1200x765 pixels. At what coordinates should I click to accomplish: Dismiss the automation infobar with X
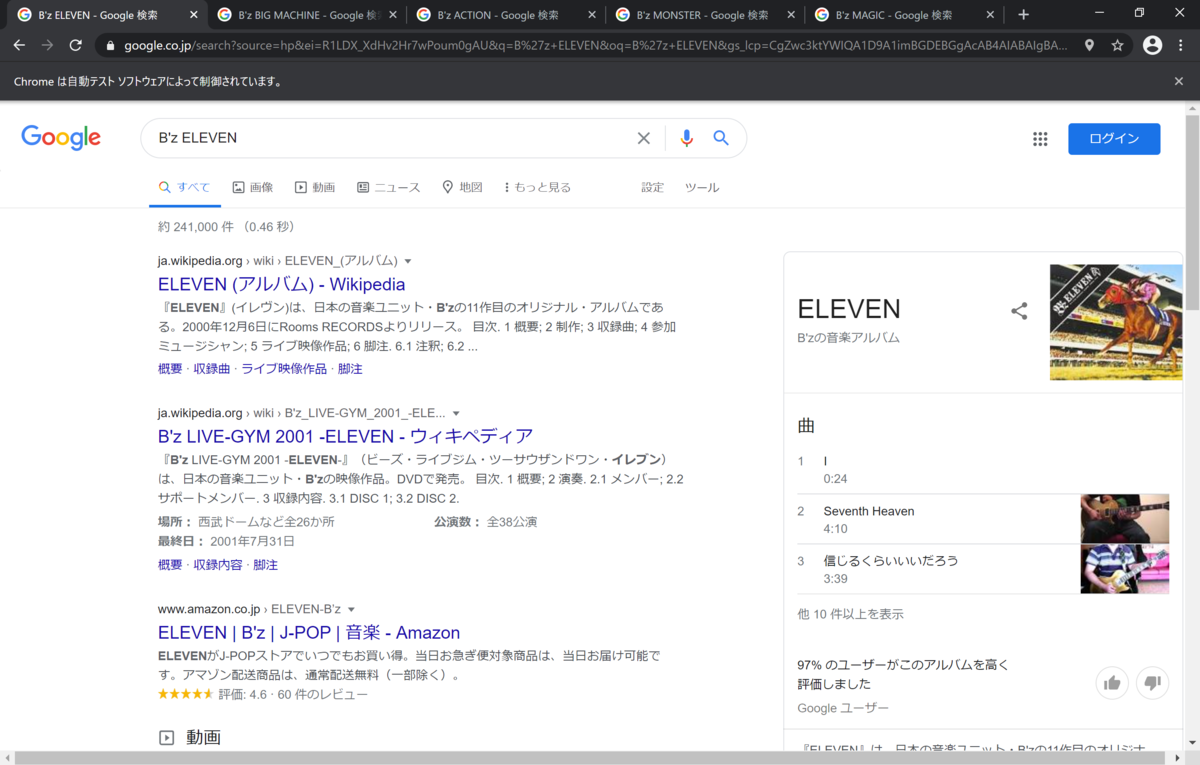pos(1179,81)
